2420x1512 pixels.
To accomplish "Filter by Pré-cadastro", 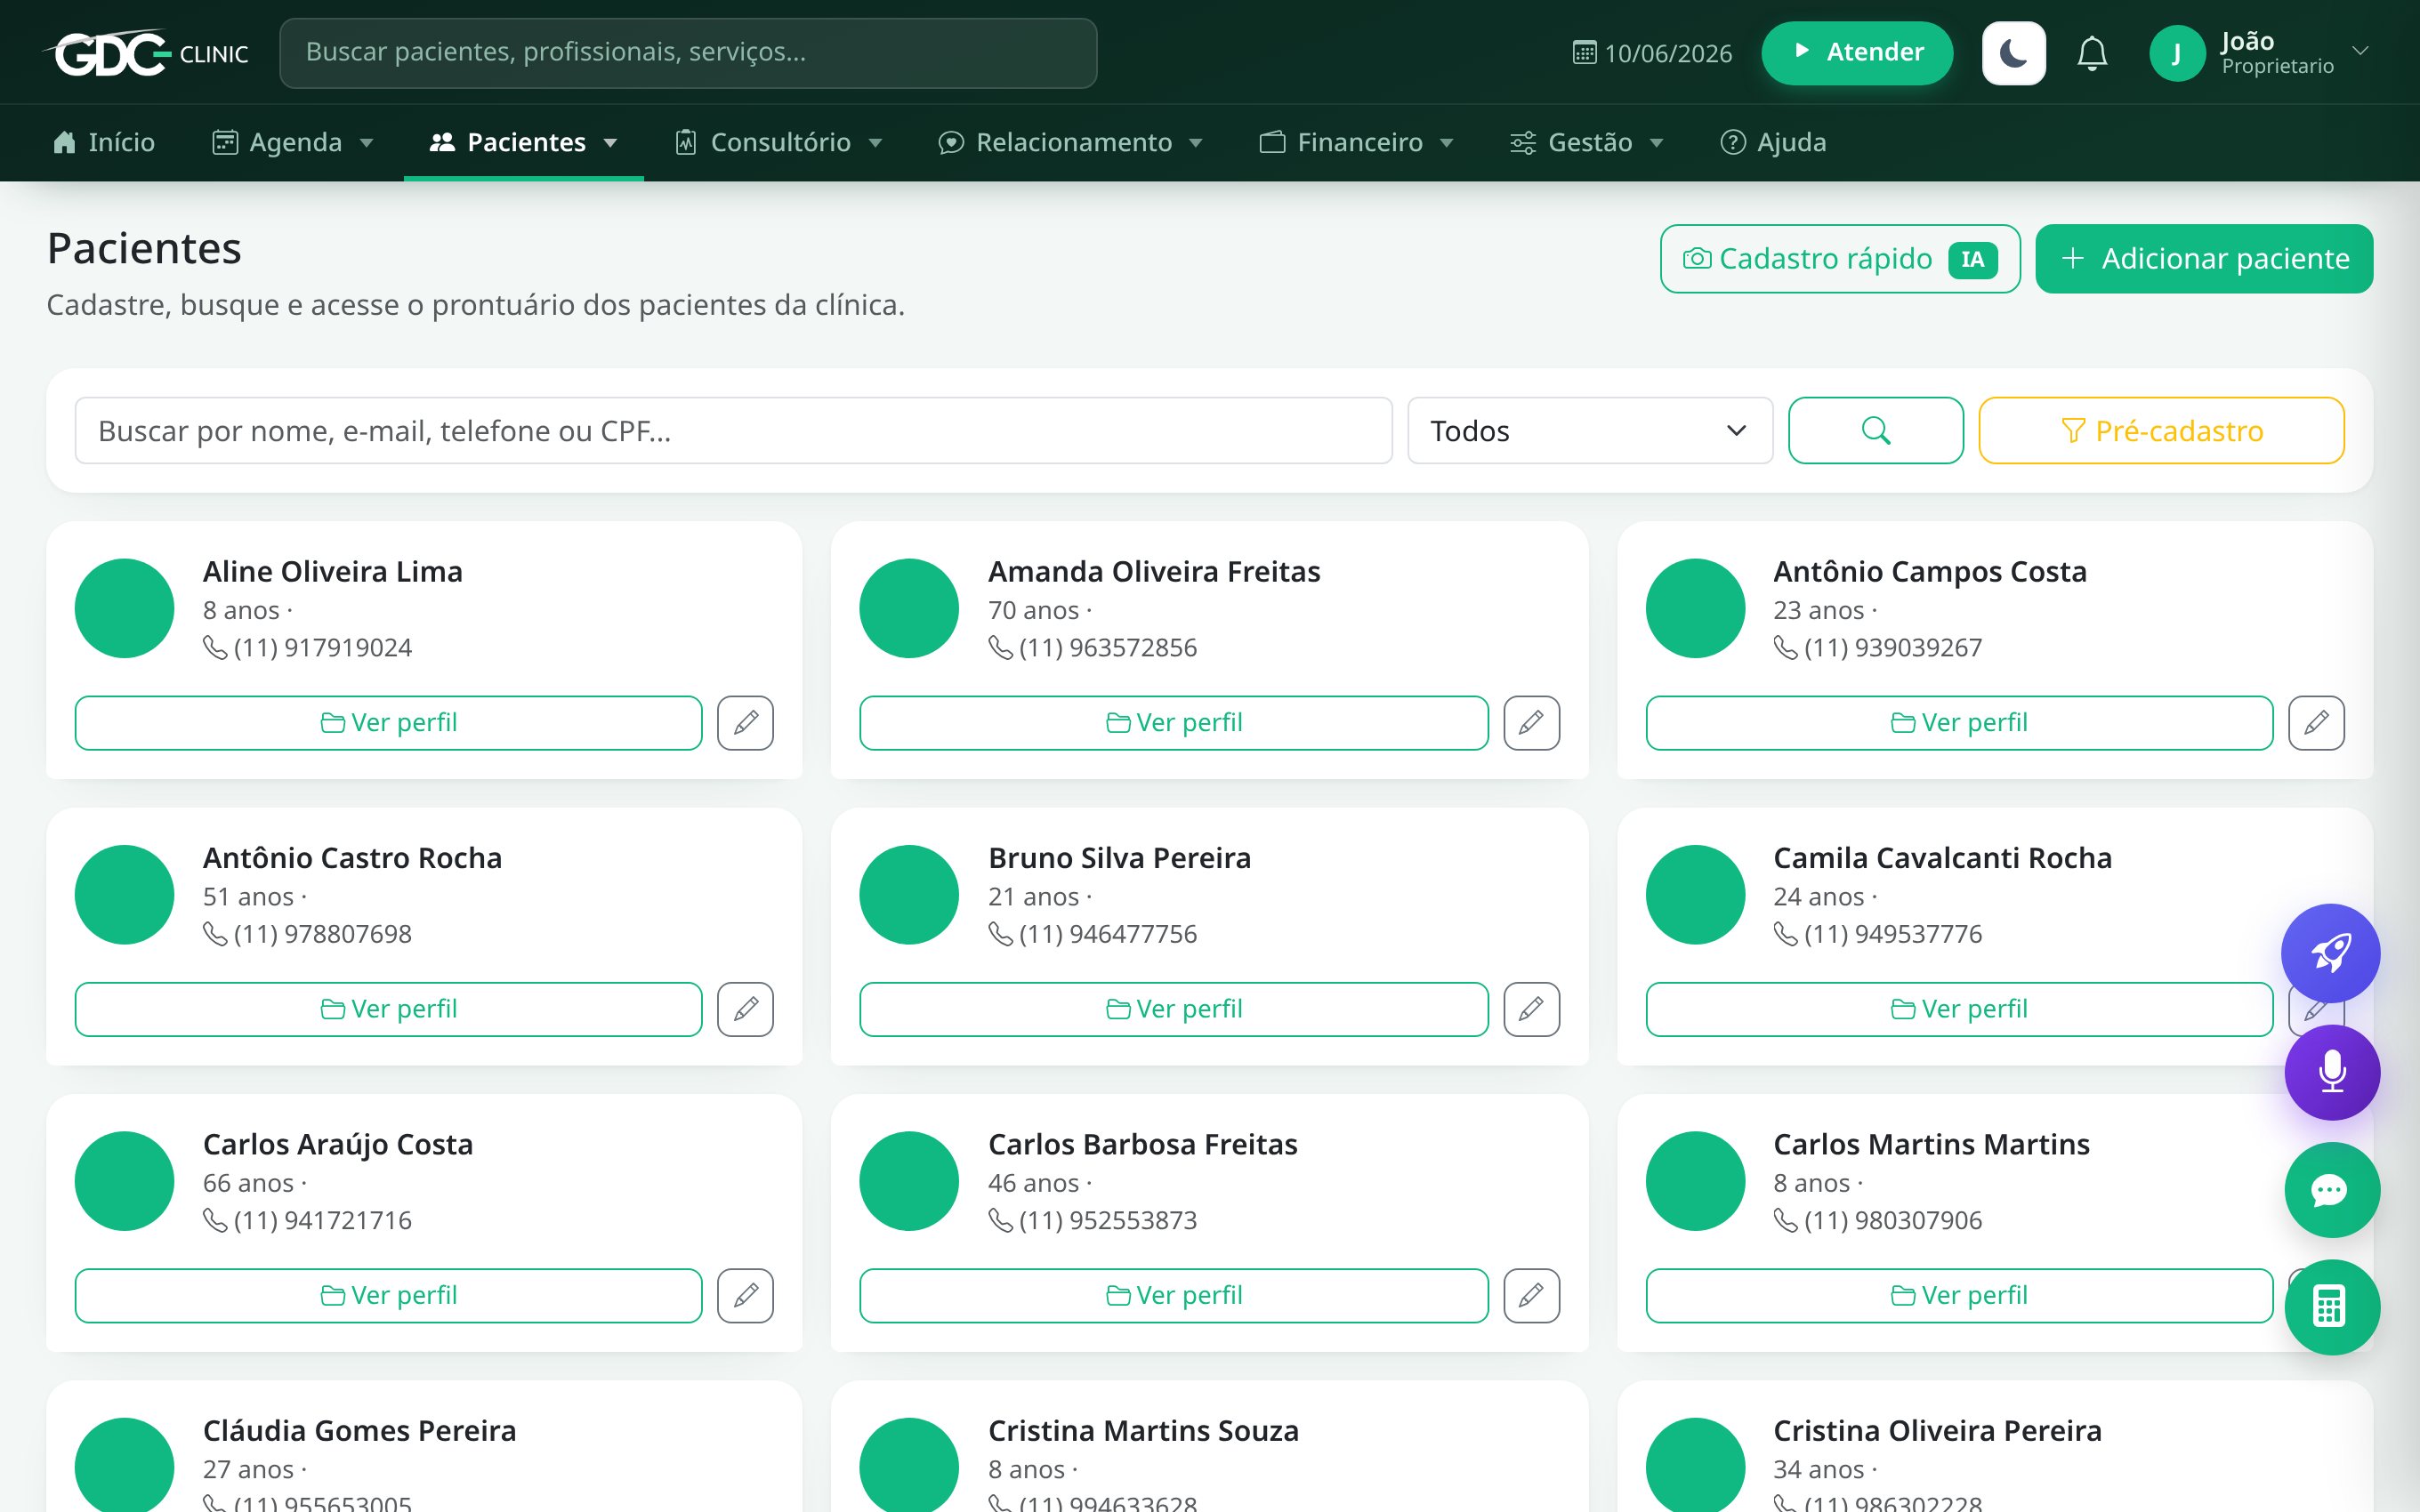I will (x=2161, y=431).
